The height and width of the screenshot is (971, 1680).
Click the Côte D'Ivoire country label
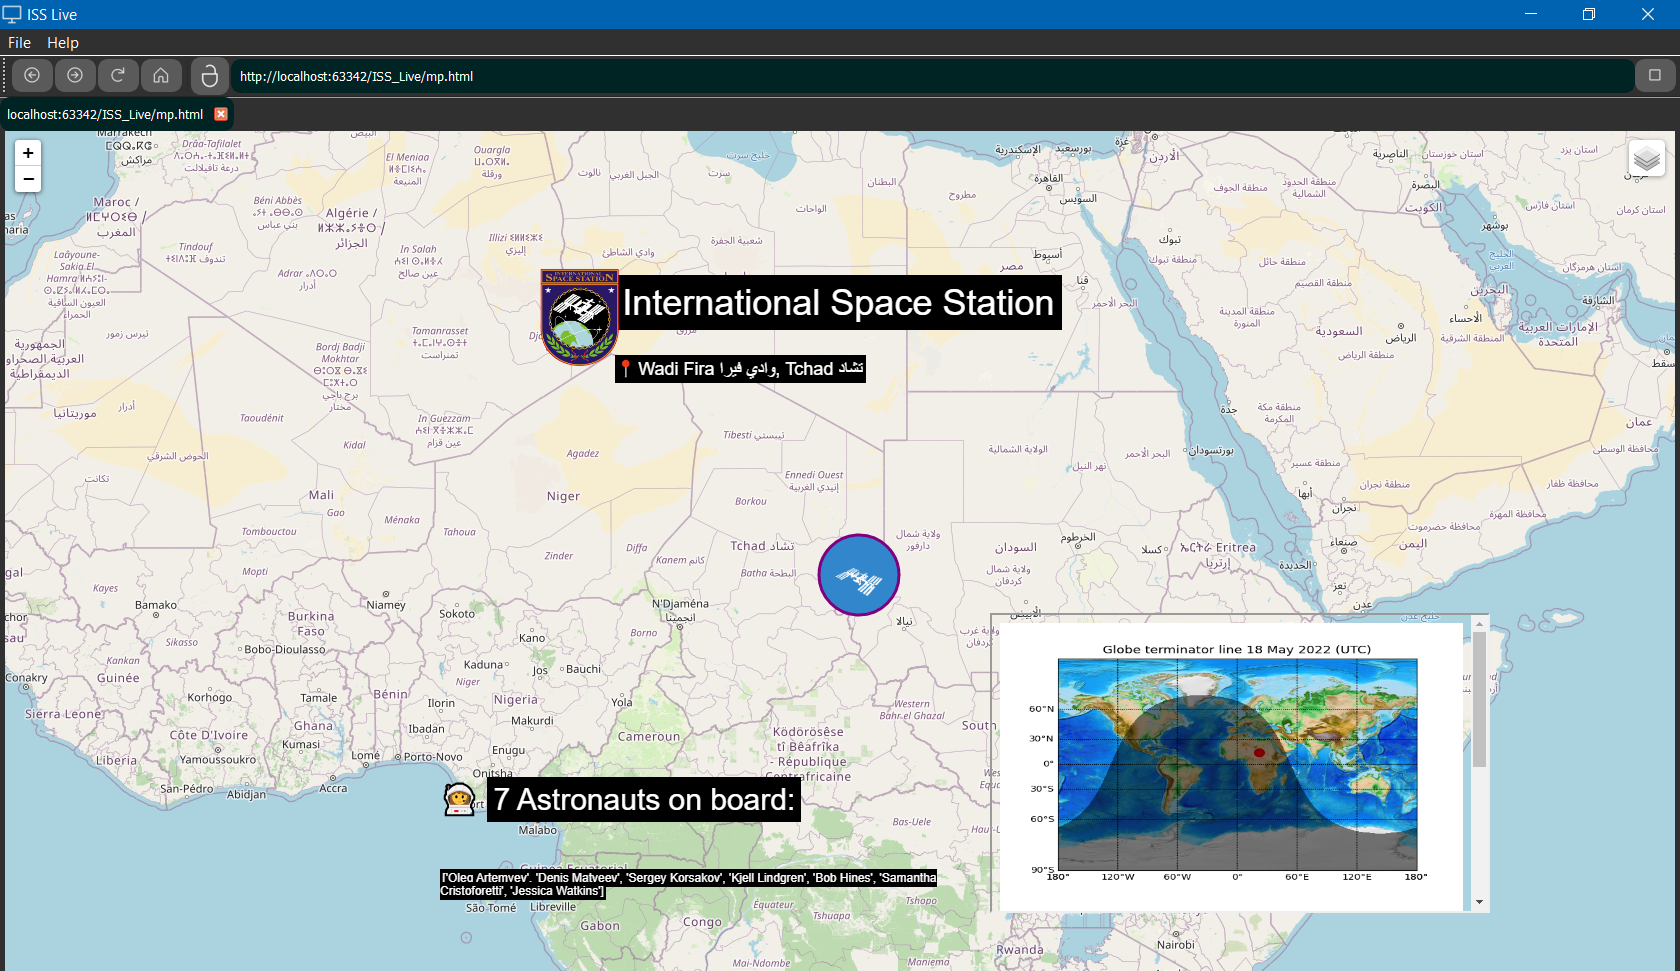point(209,735)
